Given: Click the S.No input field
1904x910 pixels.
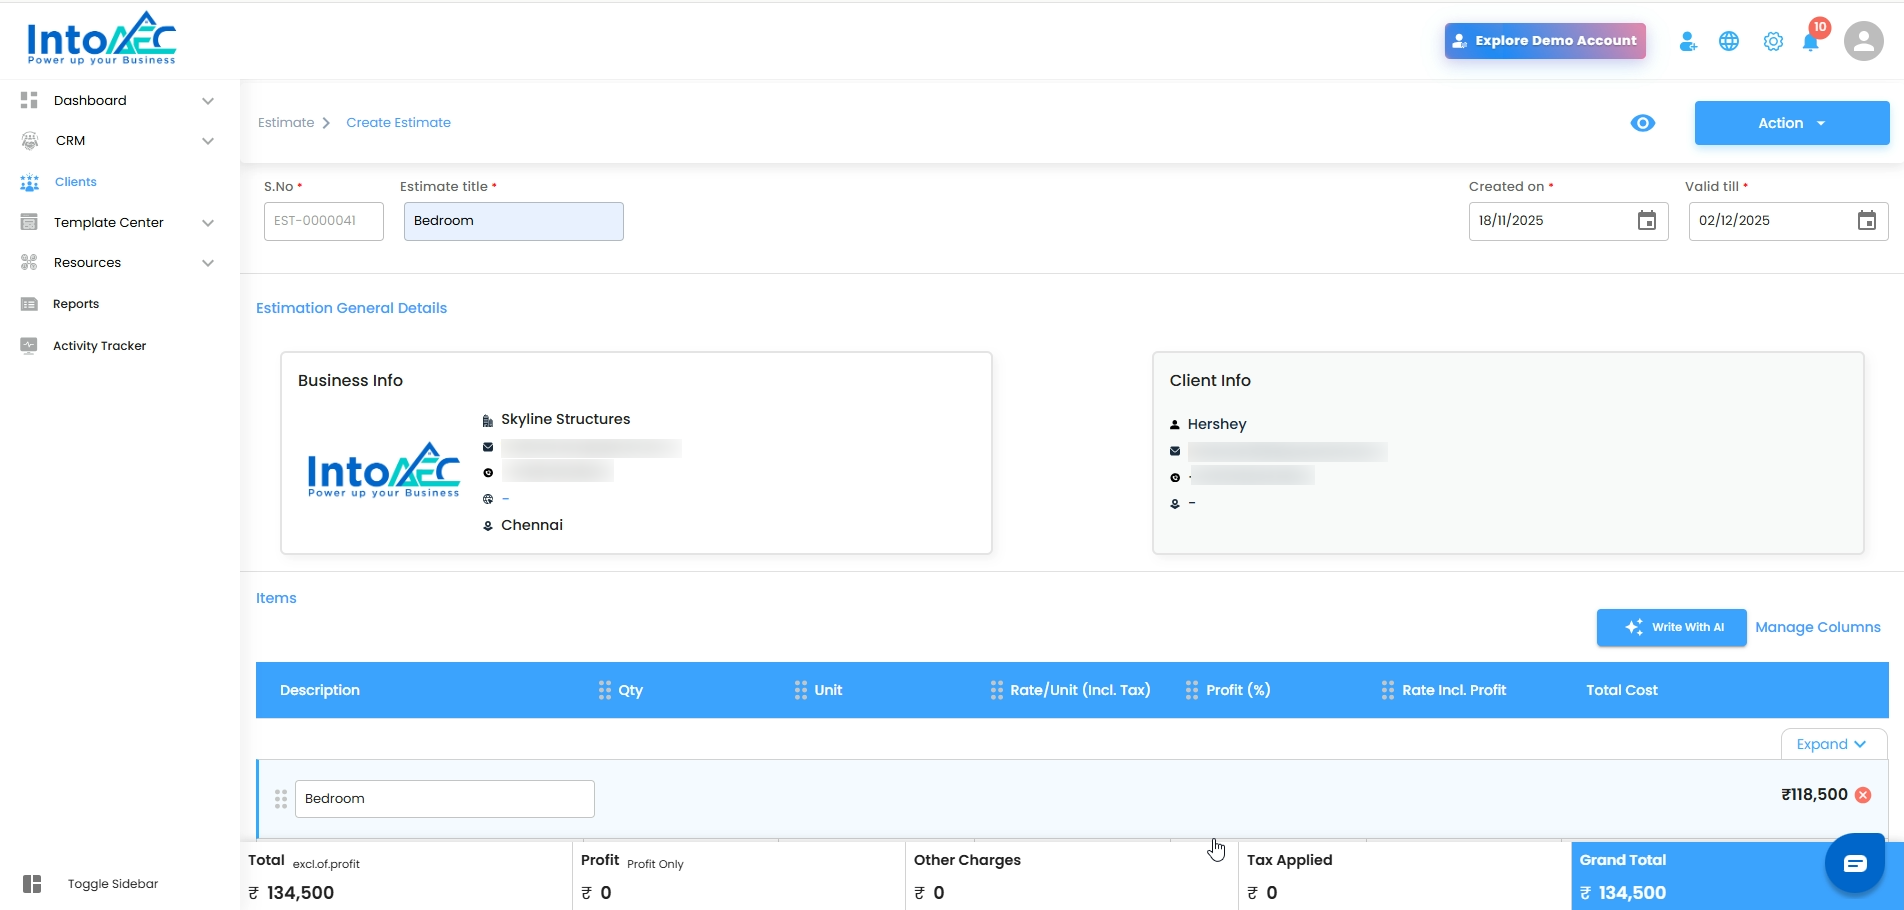Looking at the screenshot, I should (x=324, y=221).
